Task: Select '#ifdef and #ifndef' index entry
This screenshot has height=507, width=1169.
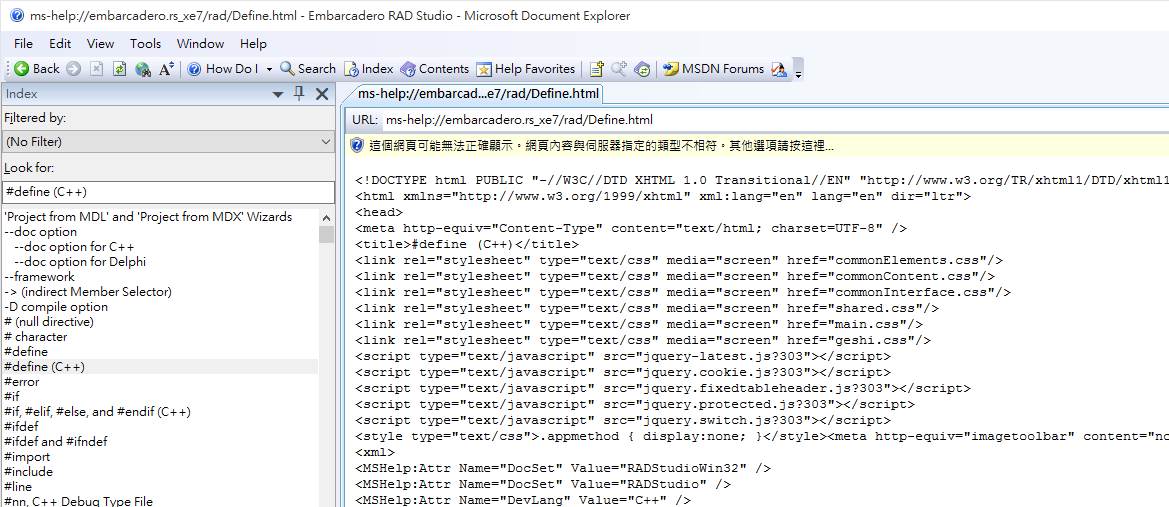Action: (56, 441)
